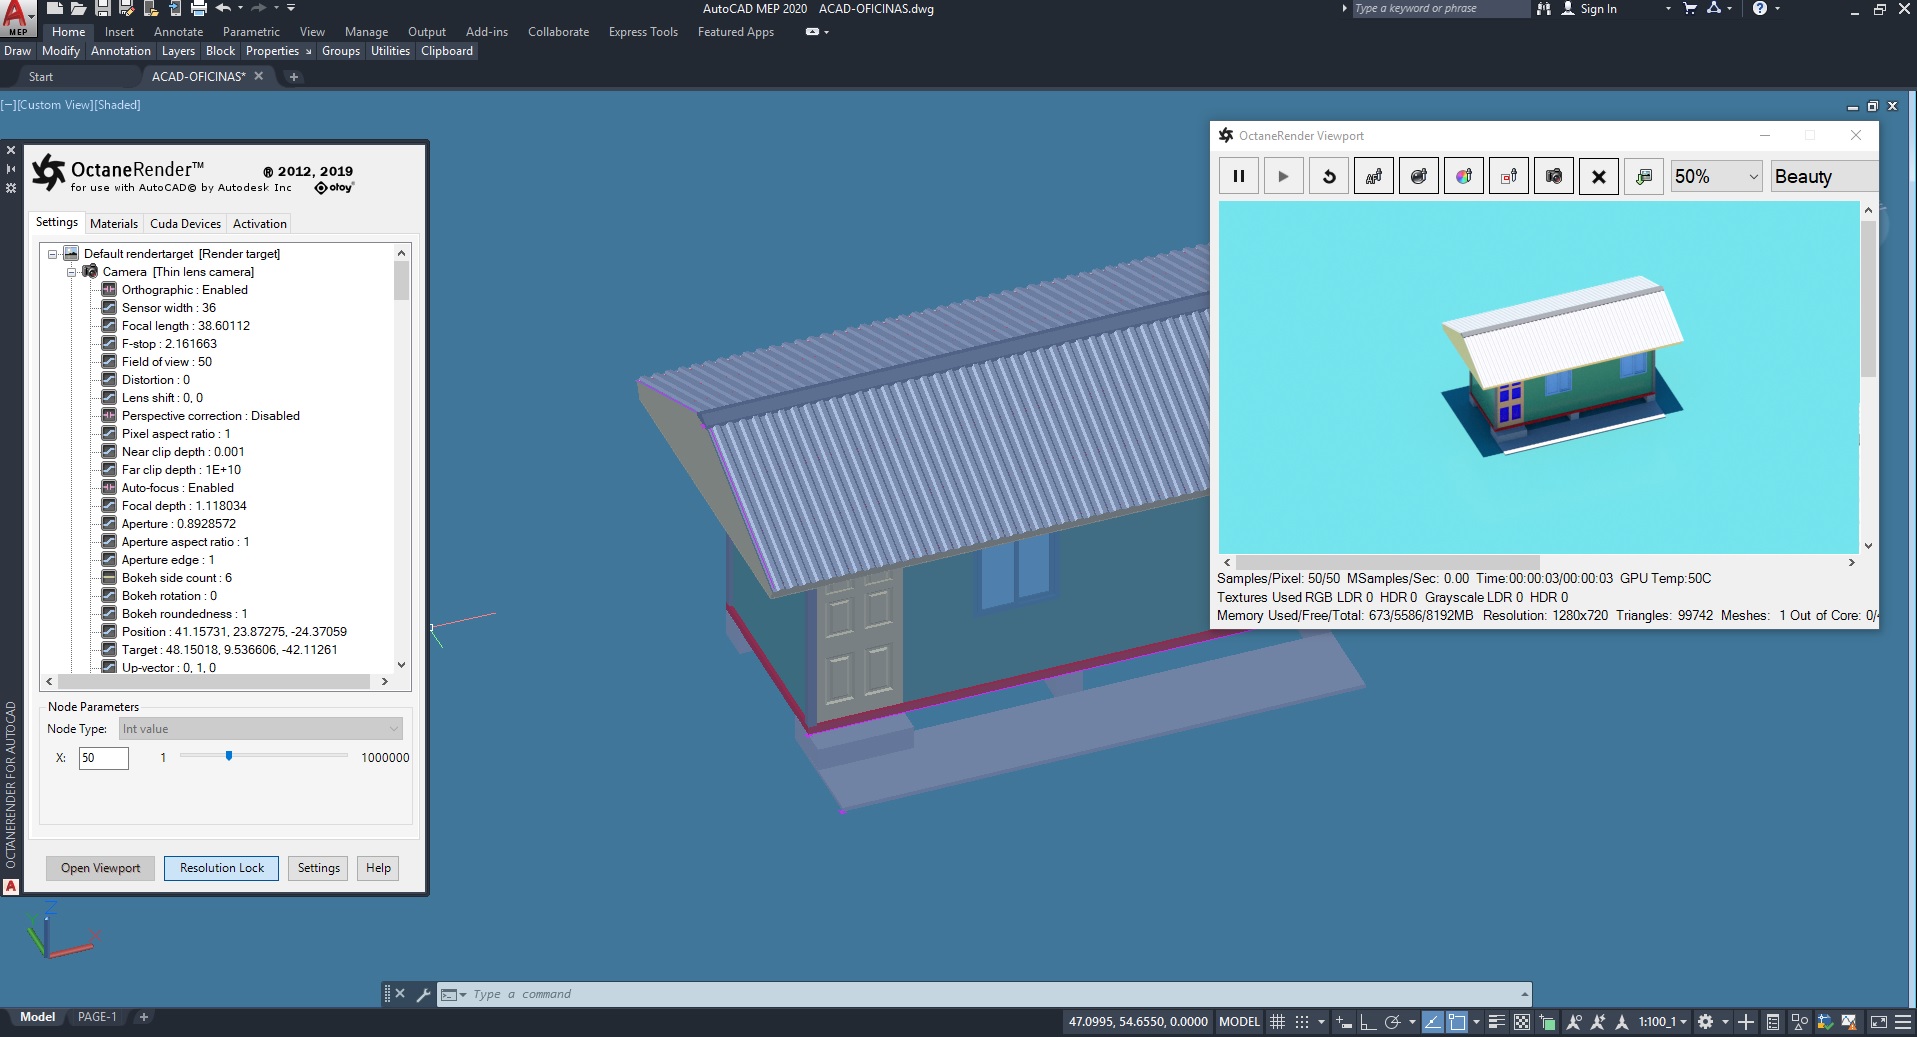Toggle object snap in the status bar
This screenshot has width=1917, height=1037.
point(1457,1022)
